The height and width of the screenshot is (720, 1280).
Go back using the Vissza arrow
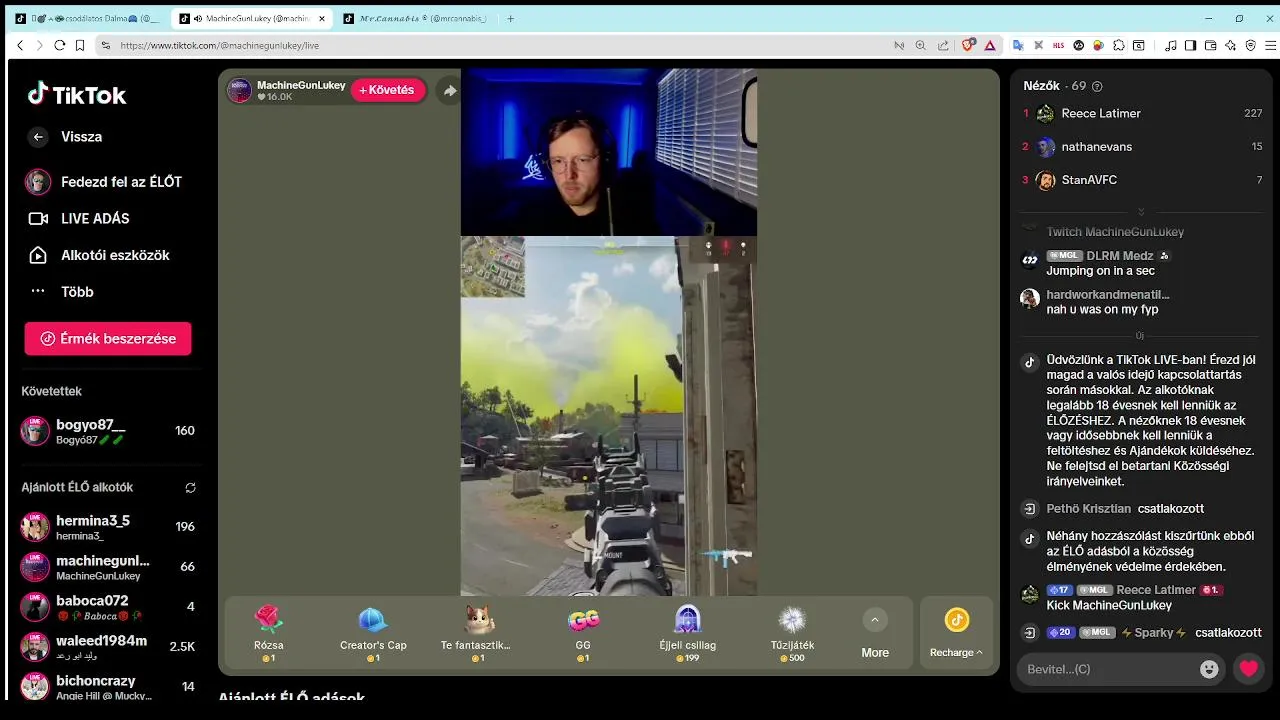(x=38, y=137)
